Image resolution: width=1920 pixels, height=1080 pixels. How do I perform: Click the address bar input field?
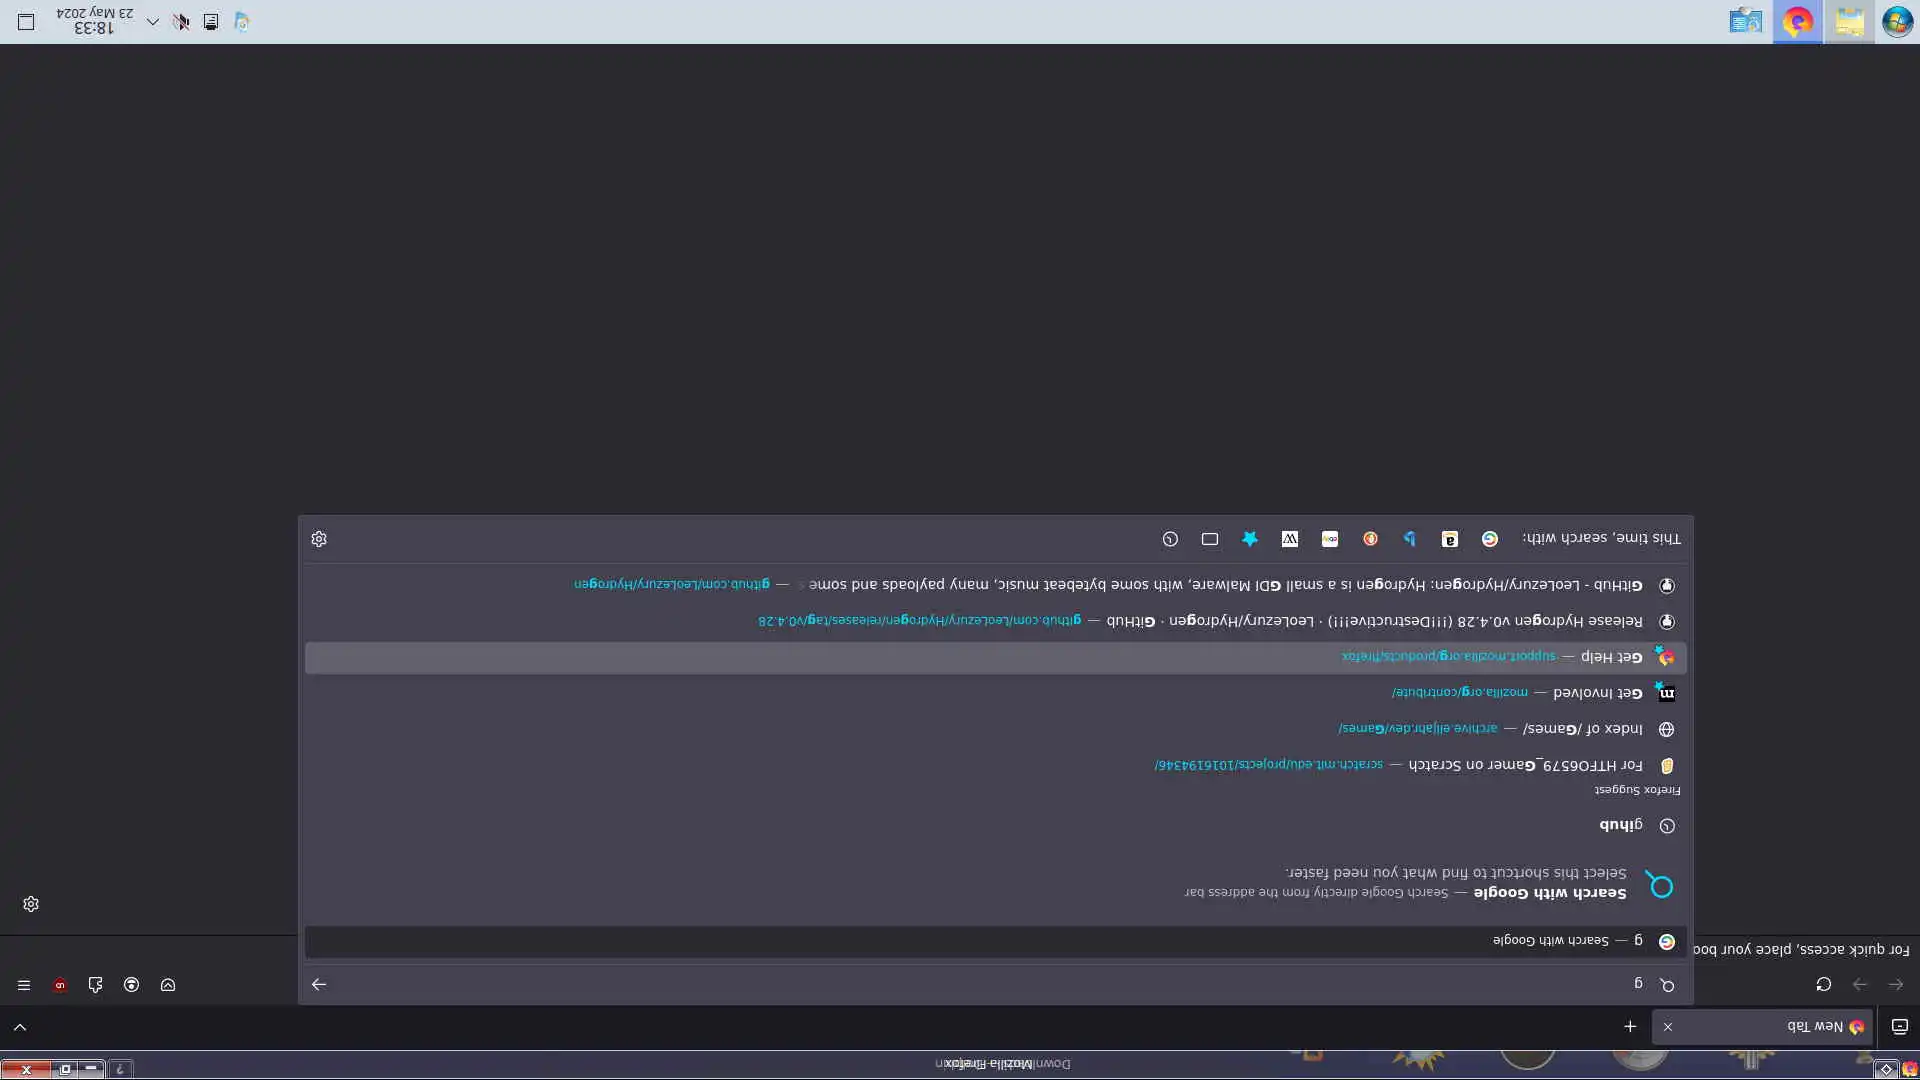pos(1000,985)
